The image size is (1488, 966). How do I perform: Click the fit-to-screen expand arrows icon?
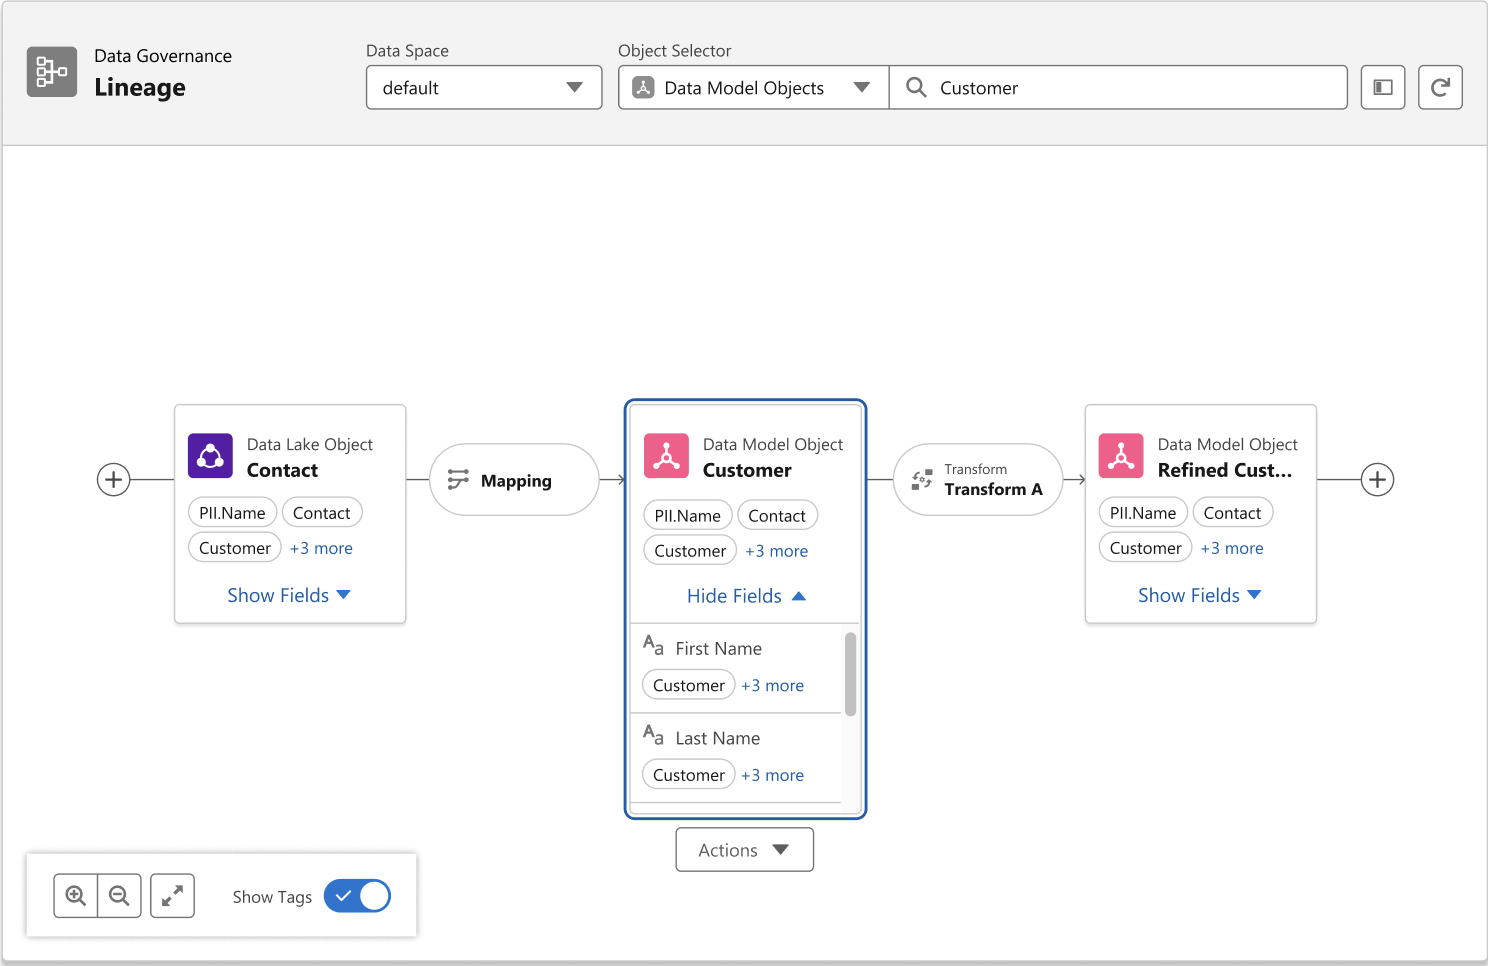click(172, 896)
